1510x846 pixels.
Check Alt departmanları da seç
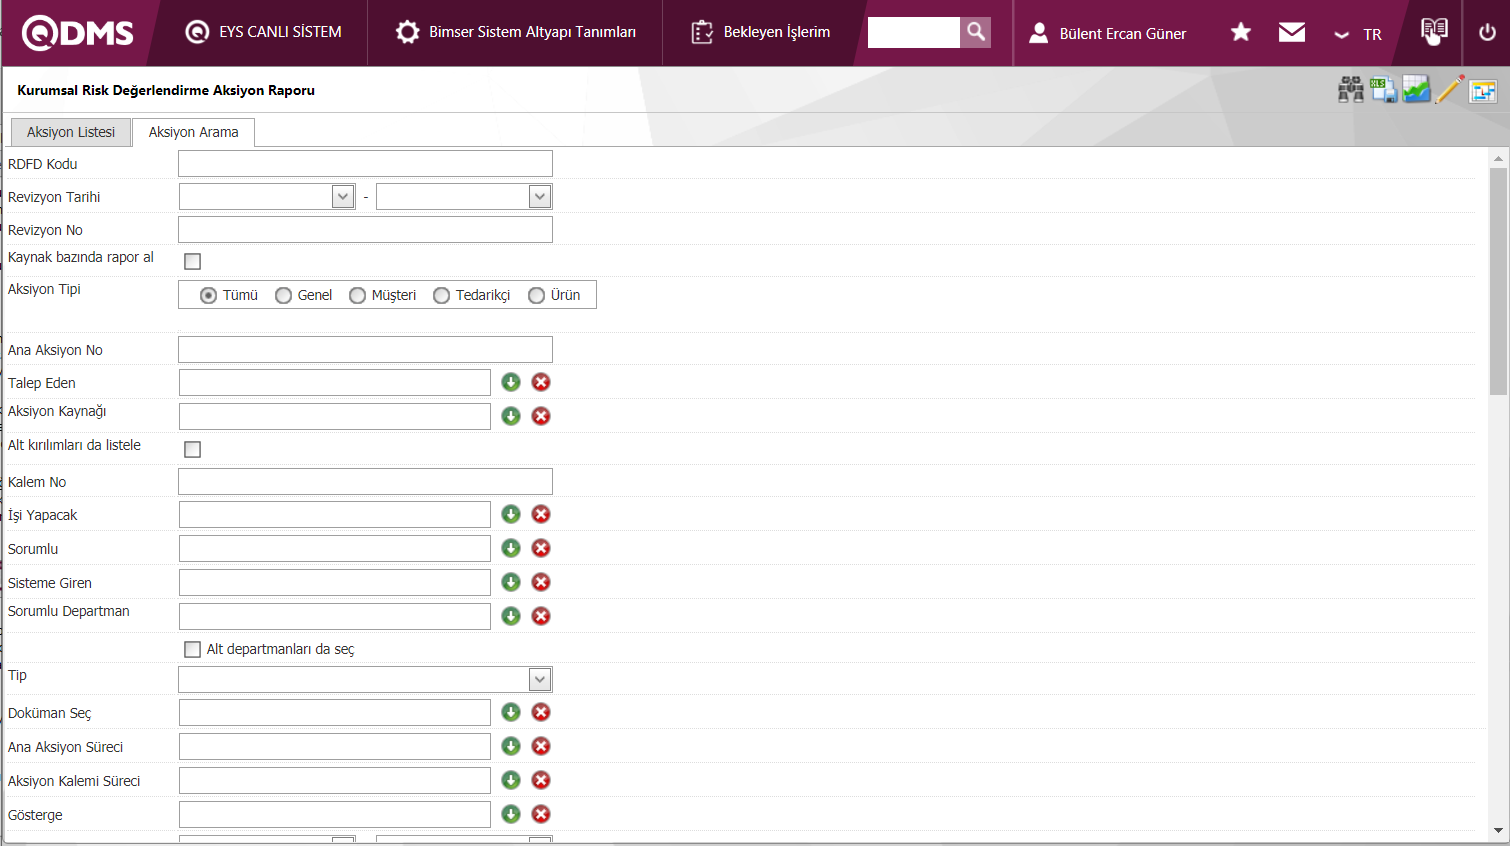(193, 649)
